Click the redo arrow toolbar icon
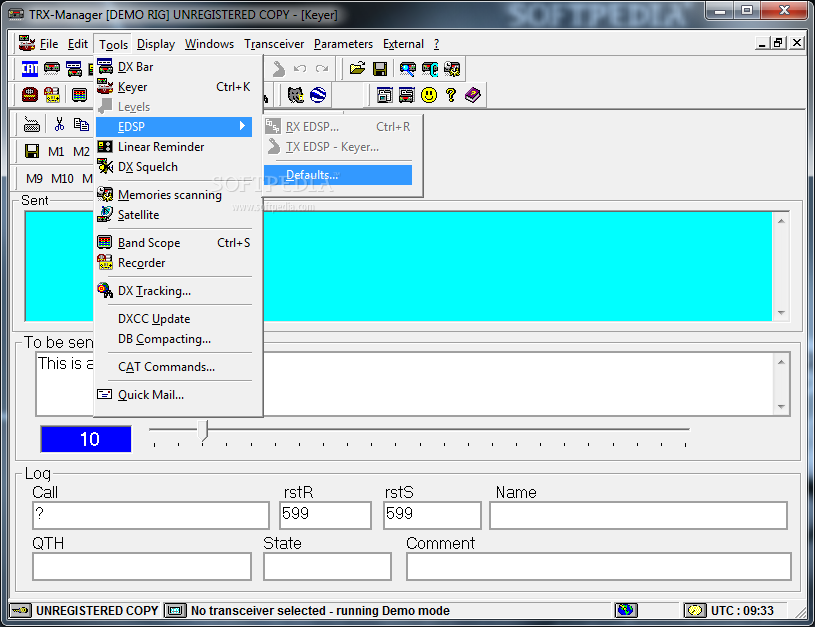Screen dimensions: 815x627 pos(322,69)
